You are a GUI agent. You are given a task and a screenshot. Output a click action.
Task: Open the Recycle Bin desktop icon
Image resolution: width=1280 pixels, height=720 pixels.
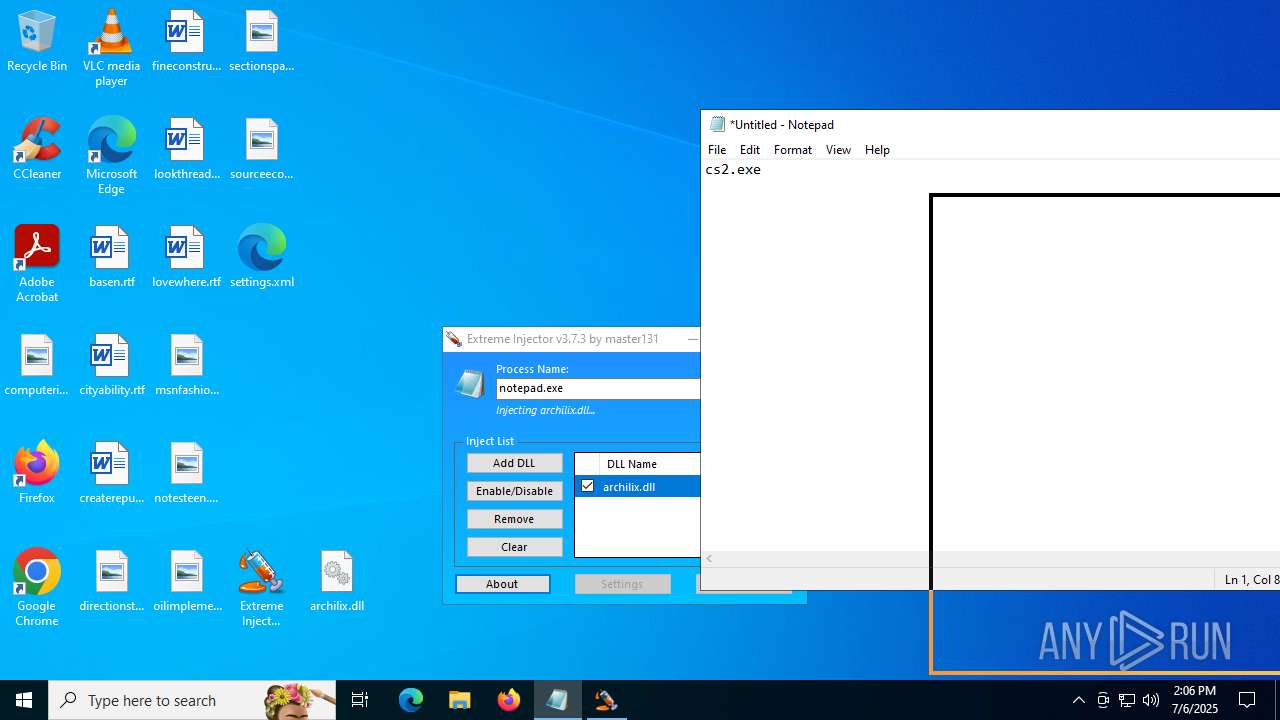tap(37, 42)
